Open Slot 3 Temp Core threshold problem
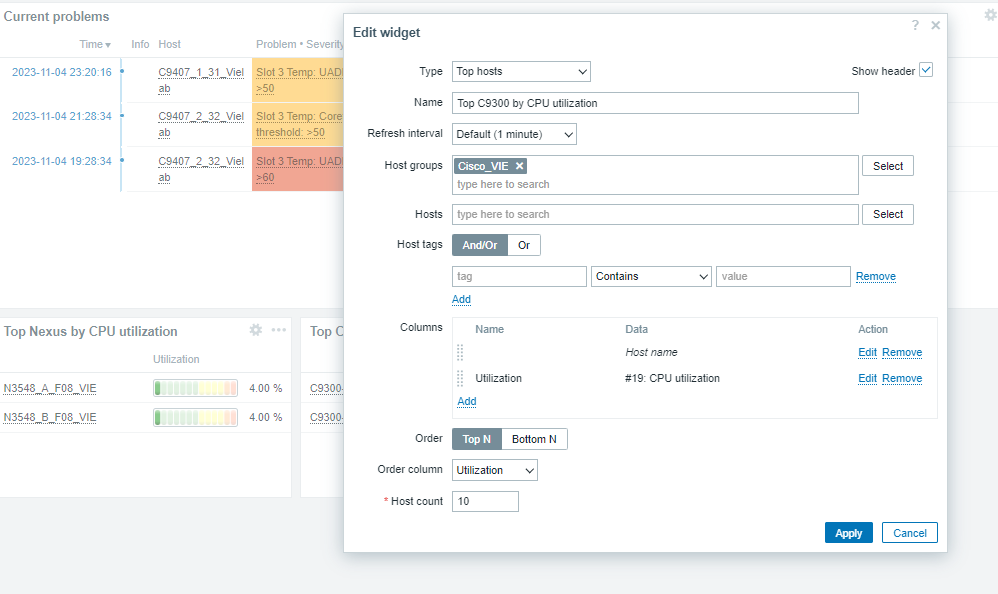This screenshot has height=594, width=998. pos(299,124)
